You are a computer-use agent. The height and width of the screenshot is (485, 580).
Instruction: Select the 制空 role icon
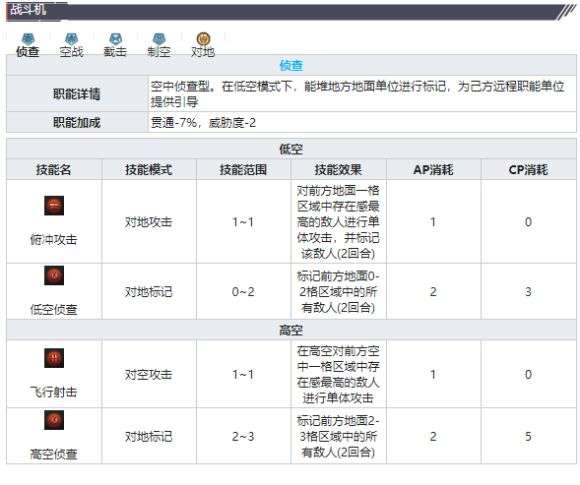click(159, 39)
